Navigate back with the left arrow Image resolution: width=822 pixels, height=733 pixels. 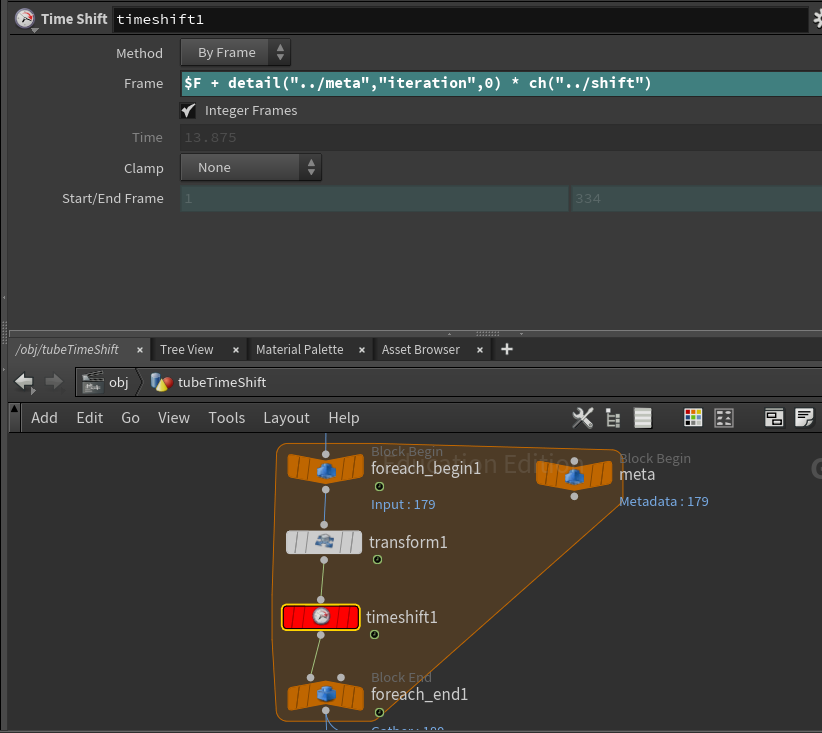(24, 382)
